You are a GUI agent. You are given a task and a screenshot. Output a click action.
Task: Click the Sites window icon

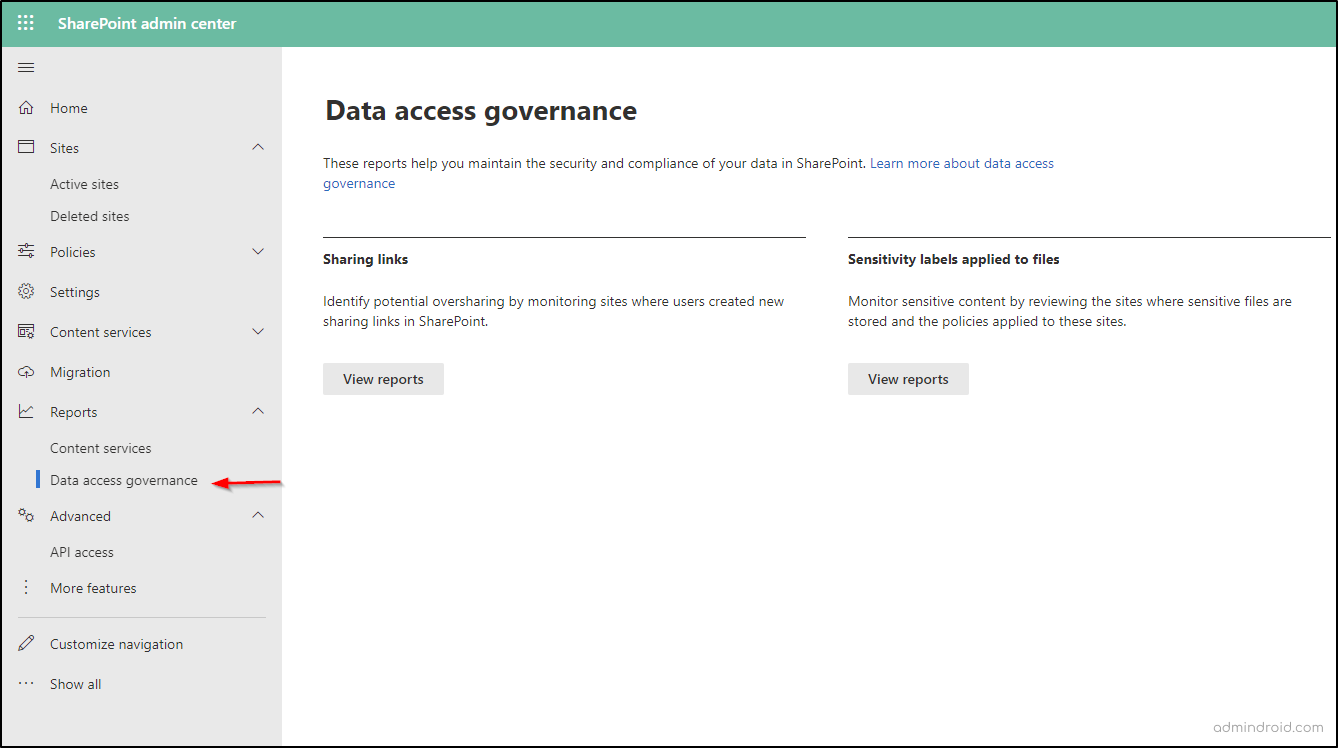[26, 148]
